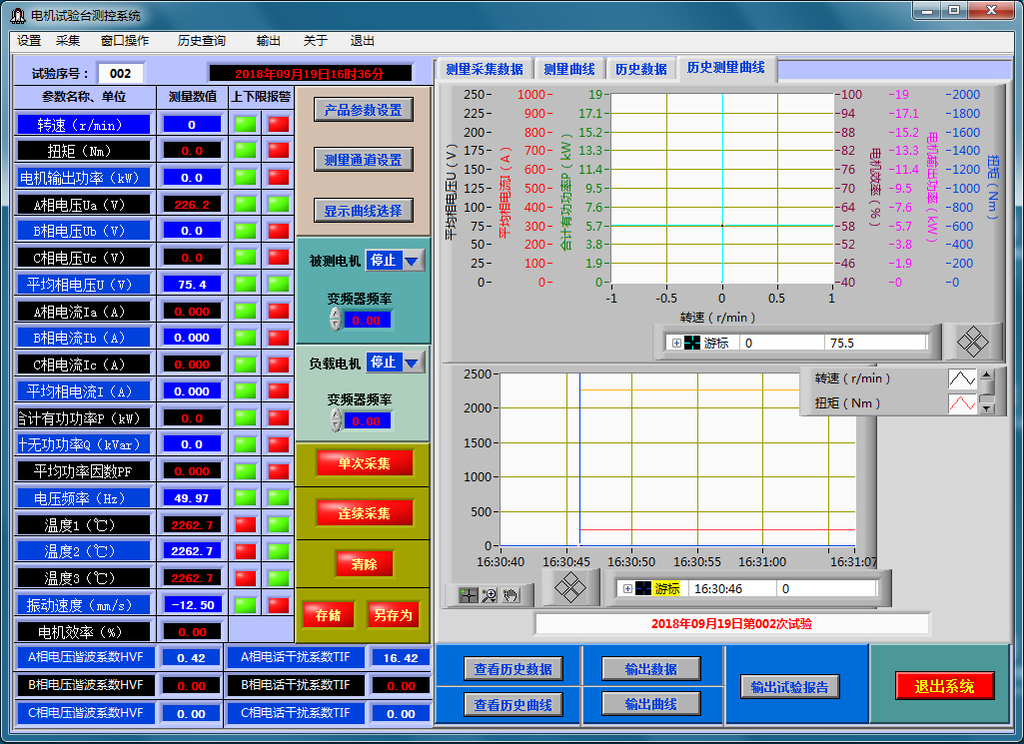Switch to the 测量曲线 tab
Viewport: 1024px width, 744px height.
pyautogui.click(x=569, y=69)
